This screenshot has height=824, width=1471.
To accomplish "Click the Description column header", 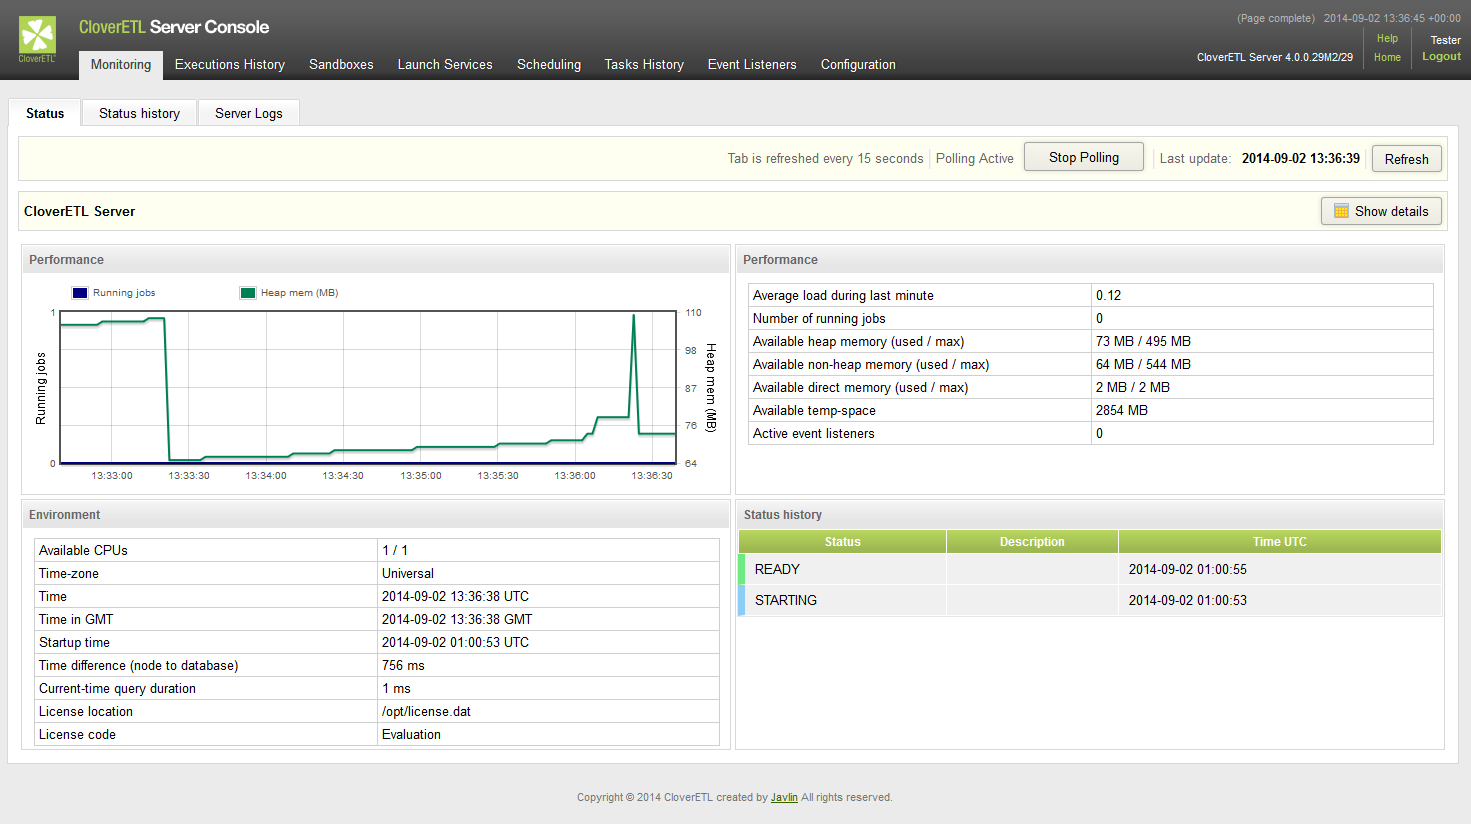I will pos(1032,541).
